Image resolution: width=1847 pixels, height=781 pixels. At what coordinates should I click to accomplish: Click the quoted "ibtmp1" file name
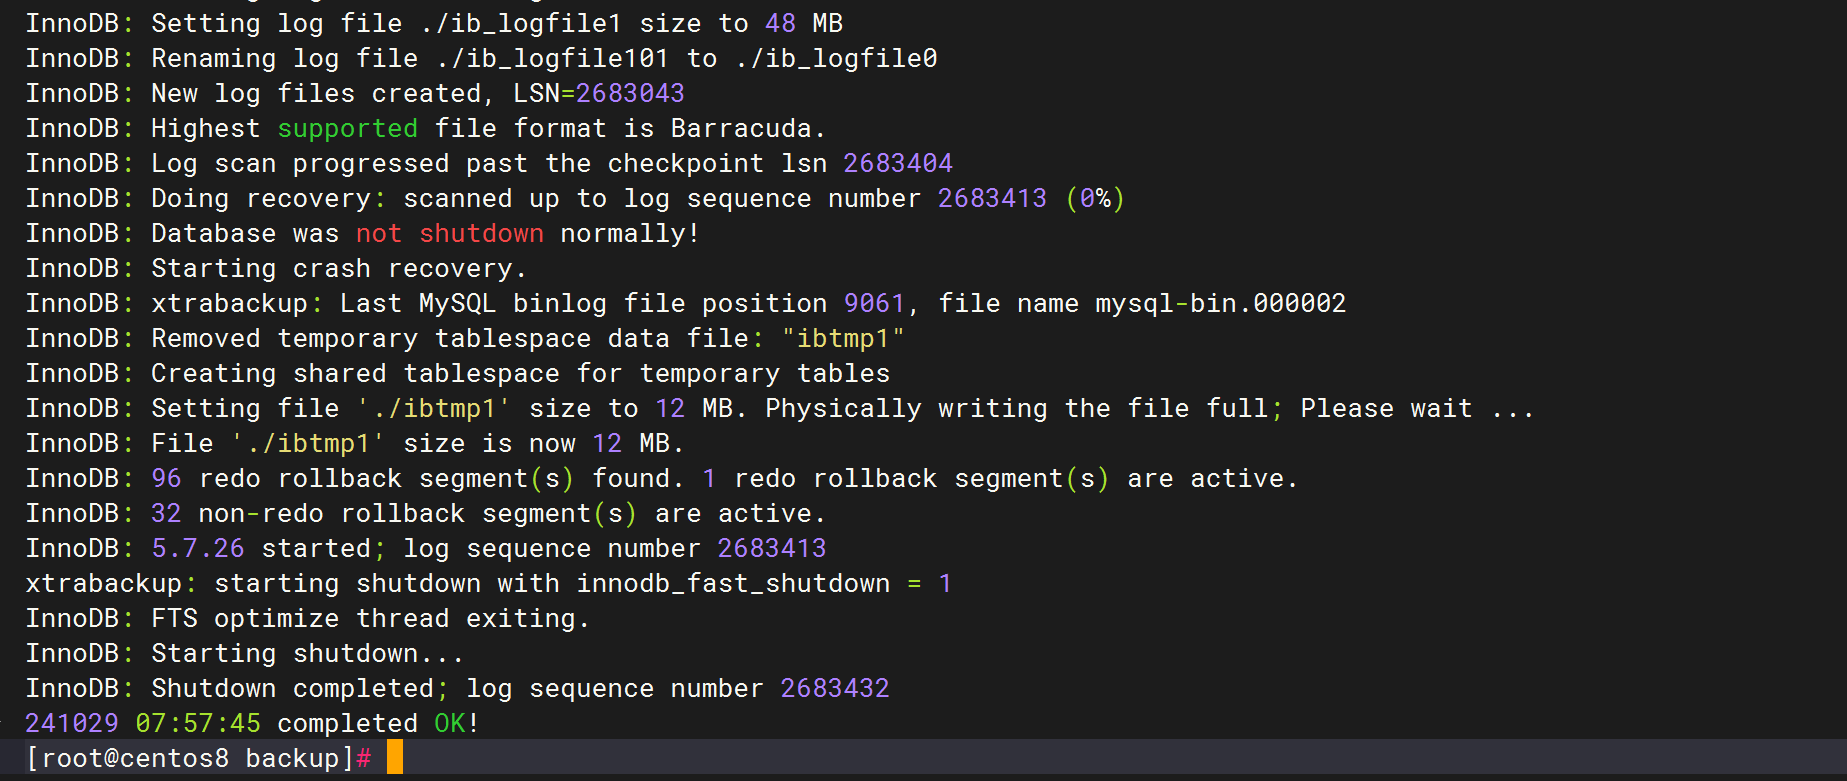pos(843,338)
